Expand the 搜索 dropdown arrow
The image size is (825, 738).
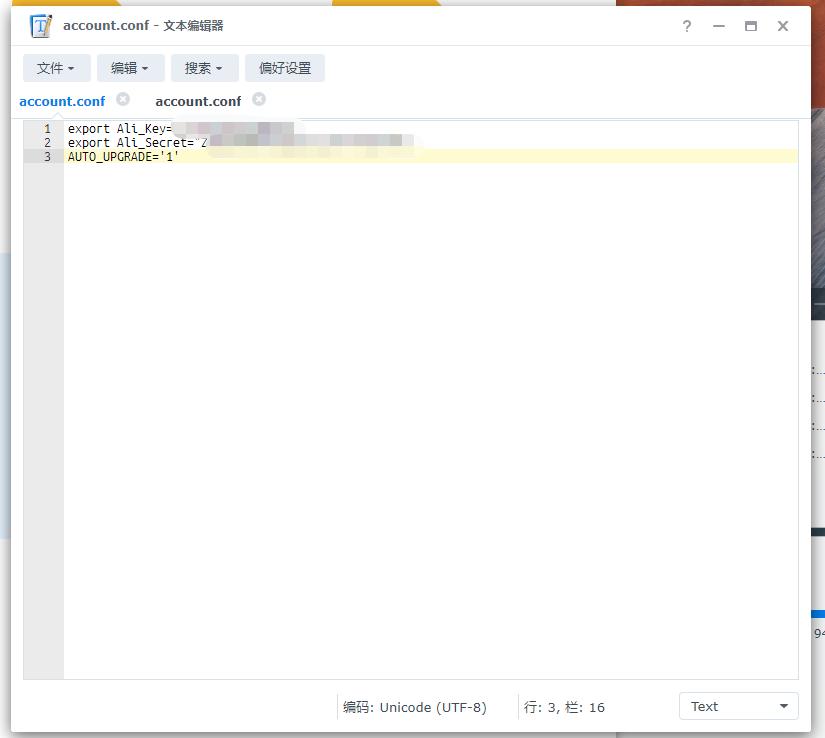coord(221,67)
